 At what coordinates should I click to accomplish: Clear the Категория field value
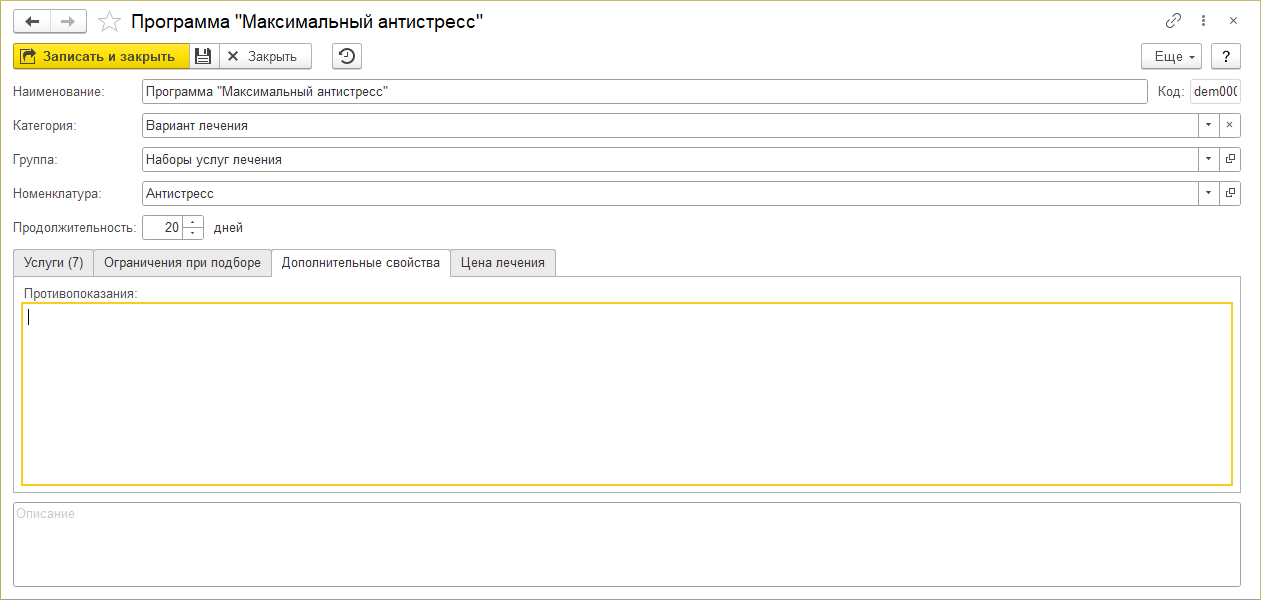tap(1230, 125)
